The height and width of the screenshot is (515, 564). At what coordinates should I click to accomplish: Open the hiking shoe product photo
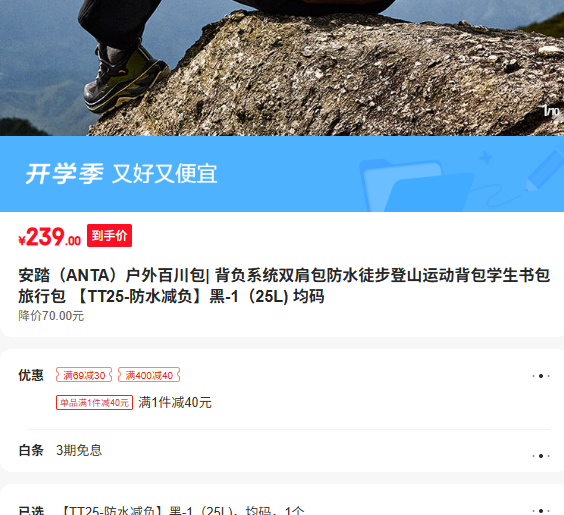point(282,68)
